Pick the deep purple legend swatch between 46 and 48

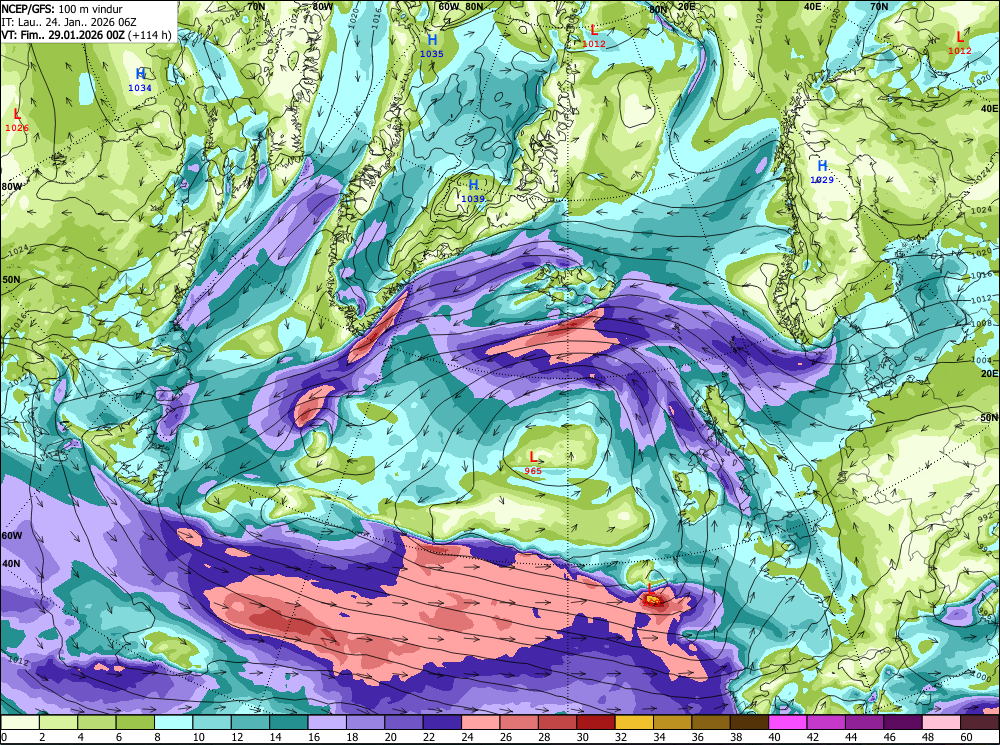coord(902,722)
